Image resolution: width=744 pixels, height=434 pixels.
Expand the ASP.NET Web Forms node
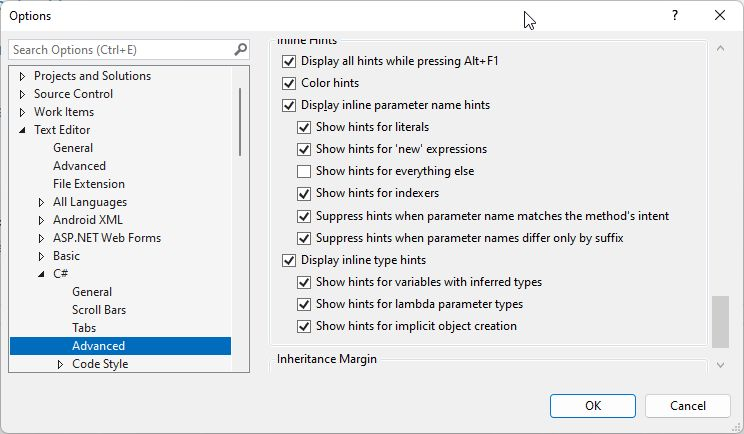point(41,239)
